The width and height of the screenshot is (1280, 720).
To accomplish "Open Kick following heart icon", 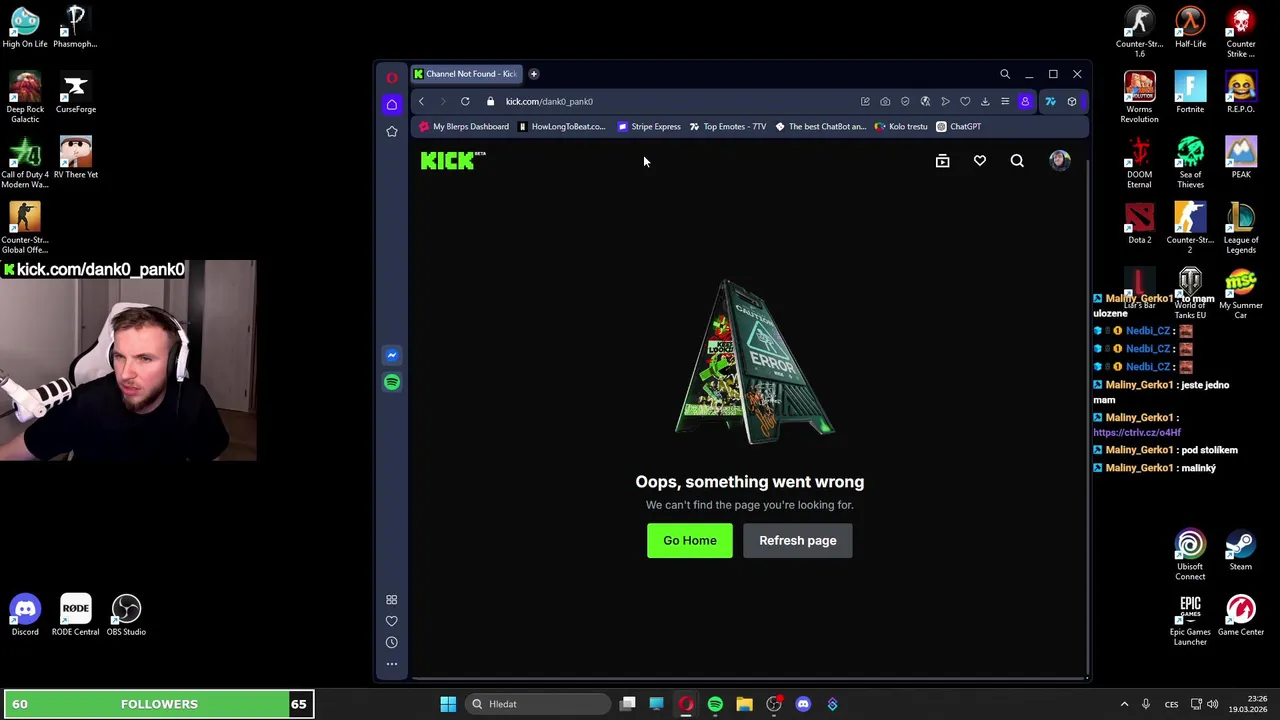I will pos(980,161).
